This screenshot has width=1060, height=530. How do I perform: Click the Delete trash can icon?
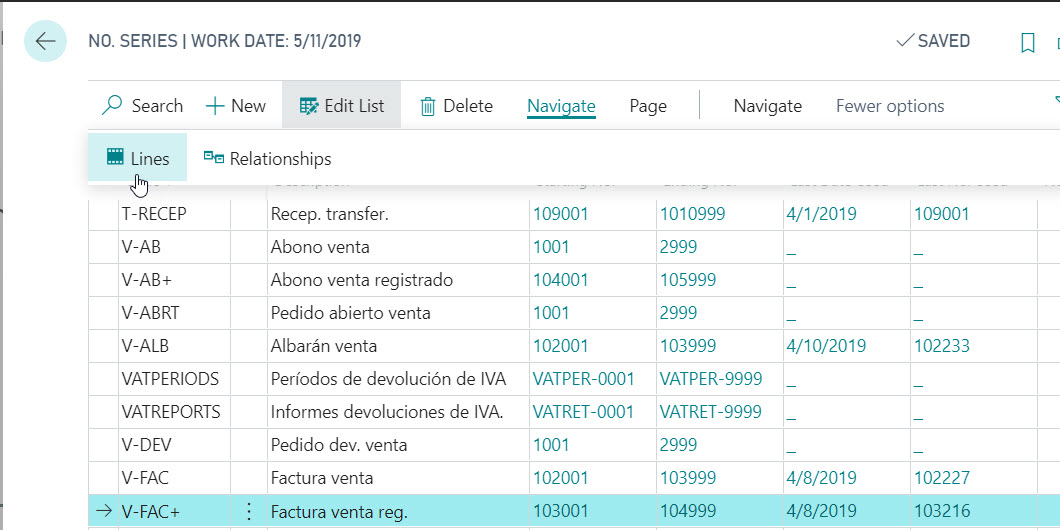coord(427,106)
